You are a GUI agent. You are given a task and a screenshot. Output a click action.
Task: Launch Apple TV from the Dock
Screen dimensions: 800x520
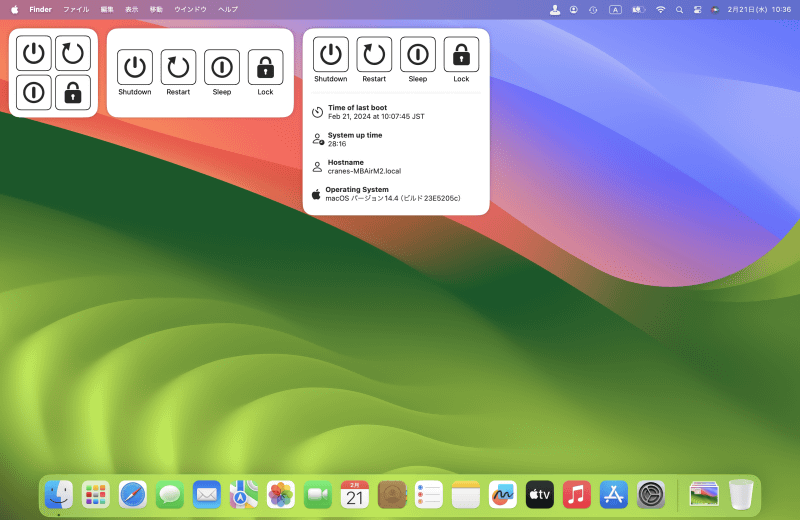pos(540,494)
